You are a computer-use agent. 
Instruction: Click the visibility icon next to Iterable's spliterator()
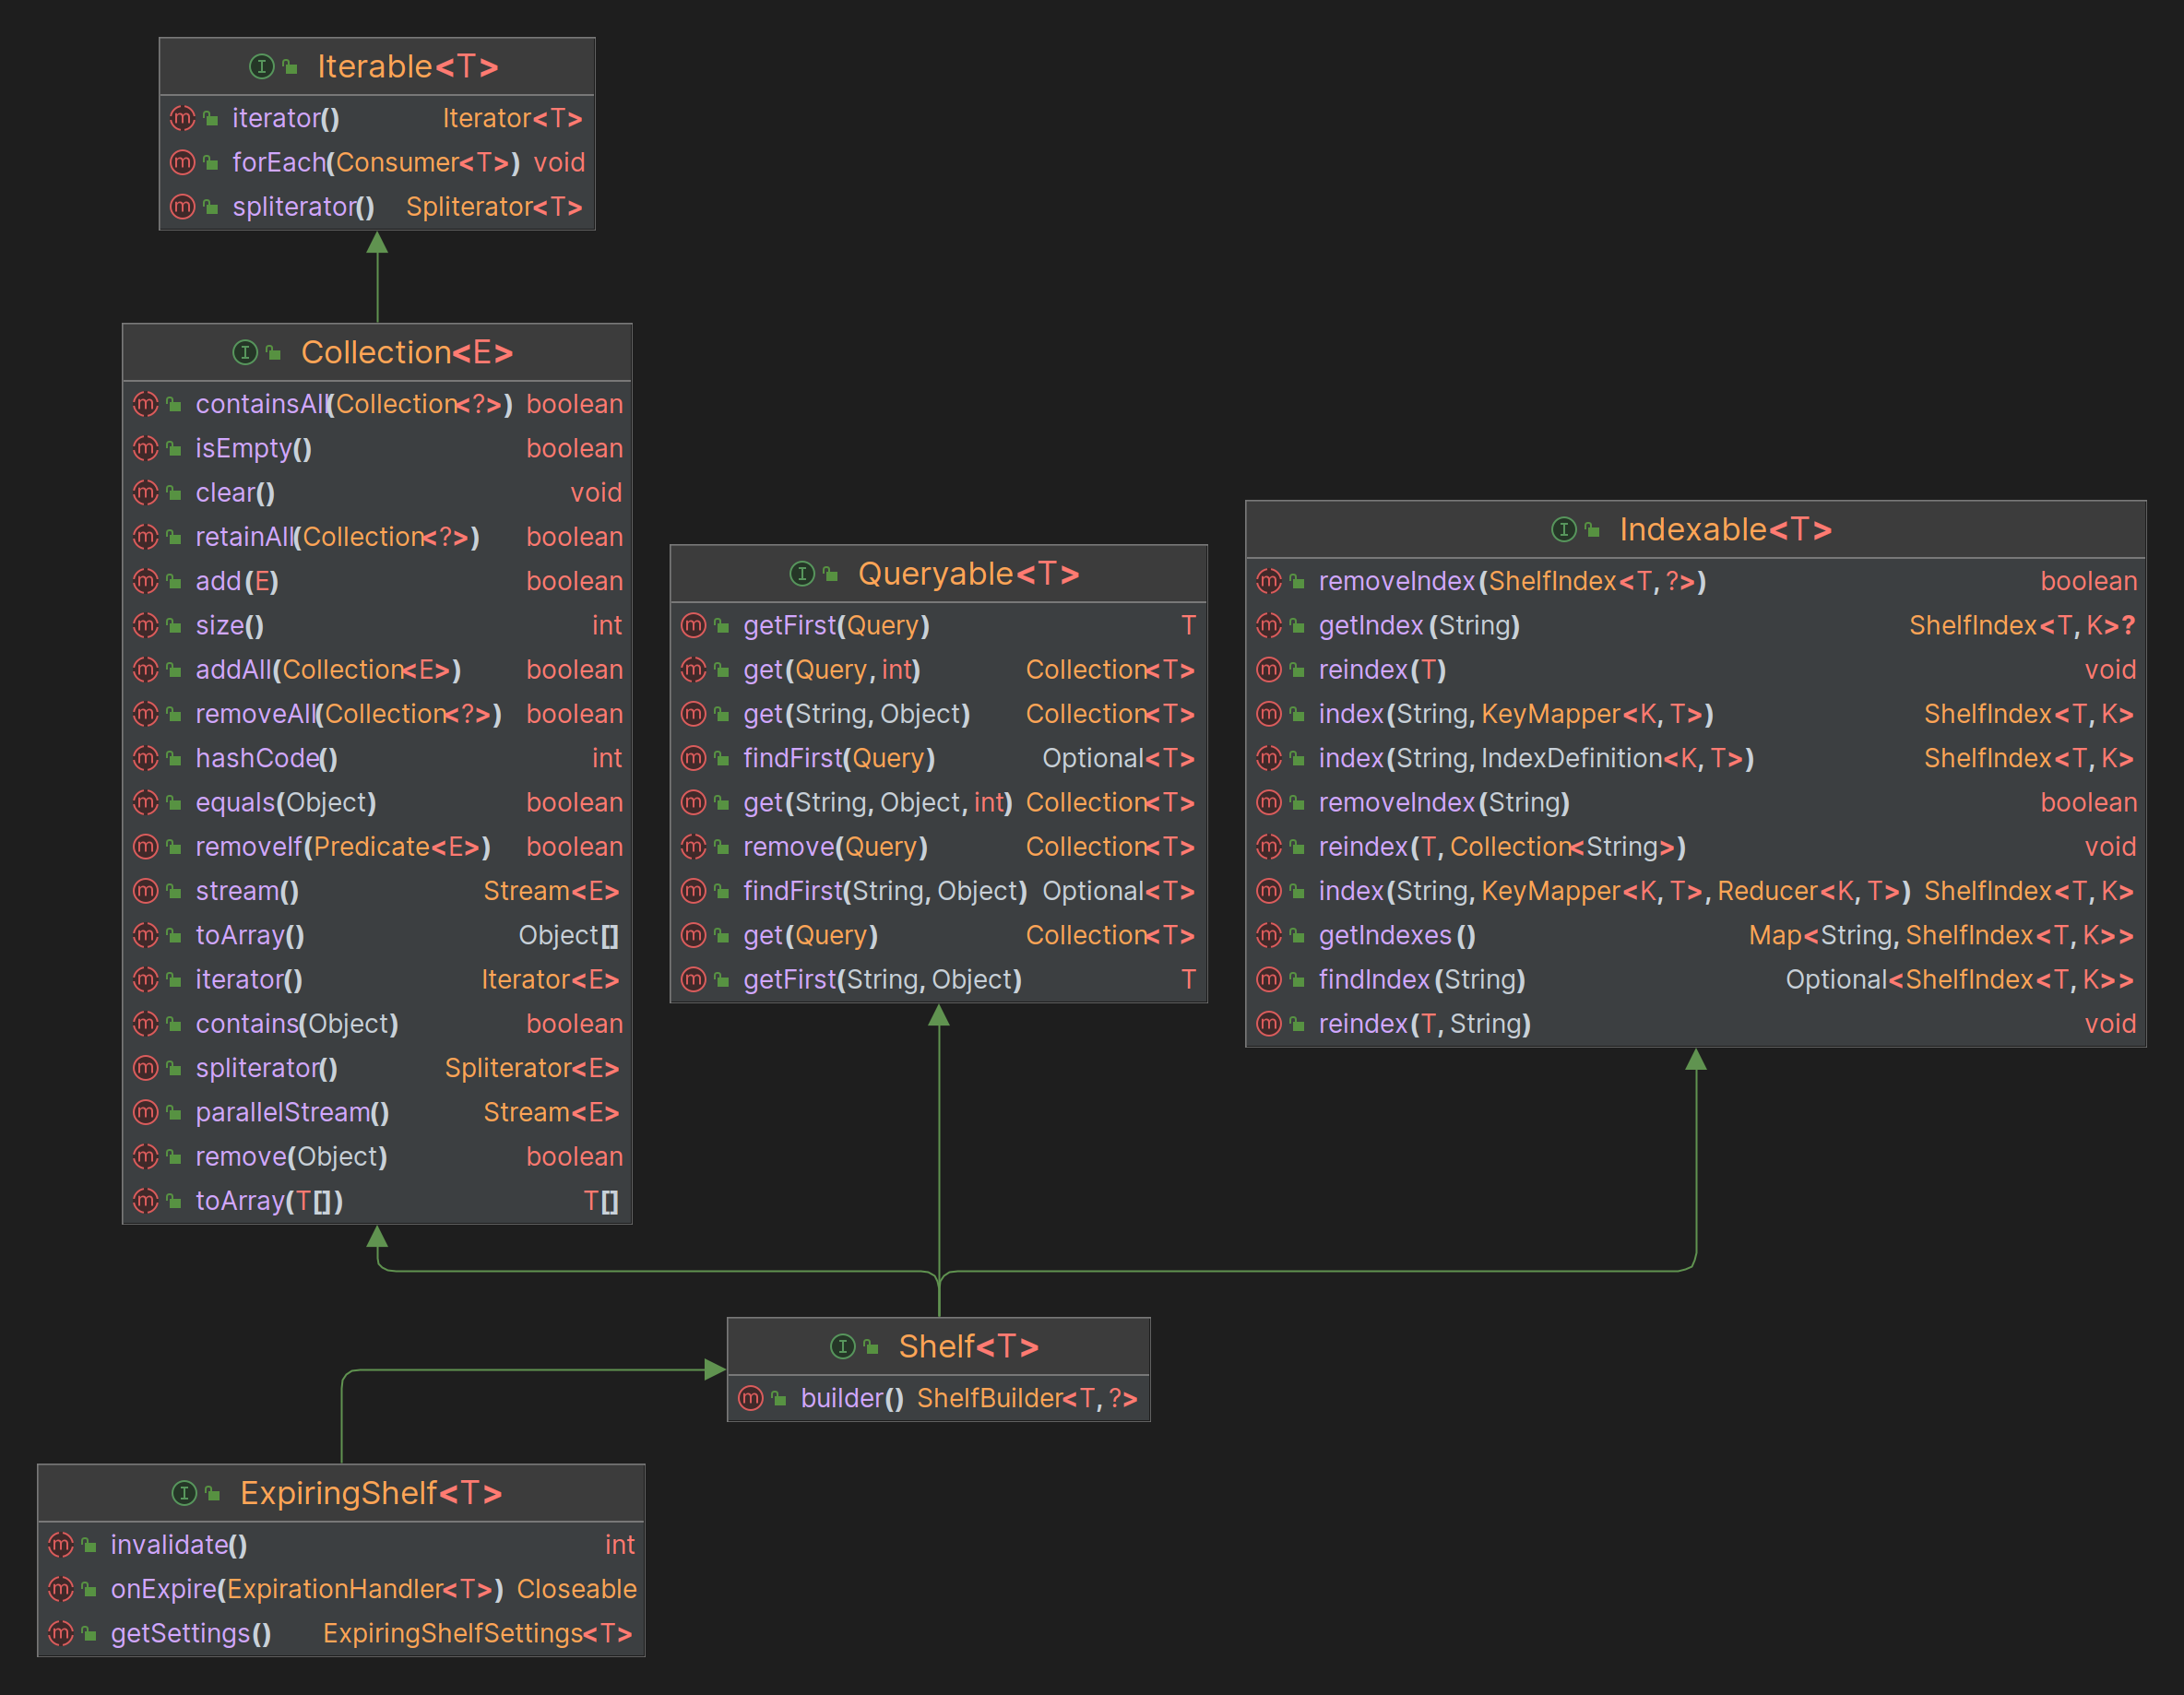[210, 207]
